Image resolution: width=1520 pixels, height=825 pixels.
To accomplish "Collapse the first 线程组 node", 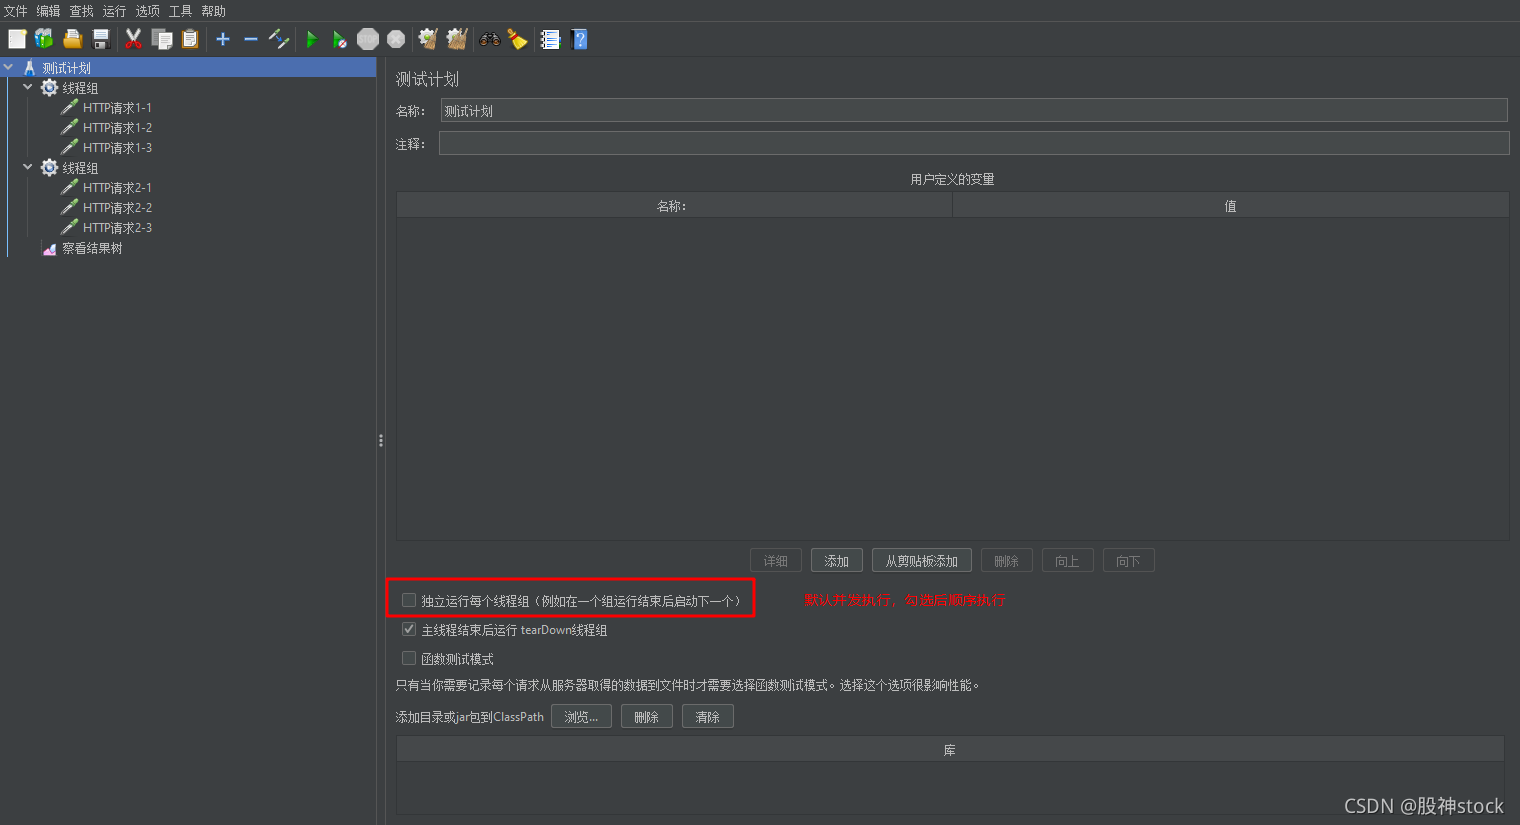I will coord(28,87).
